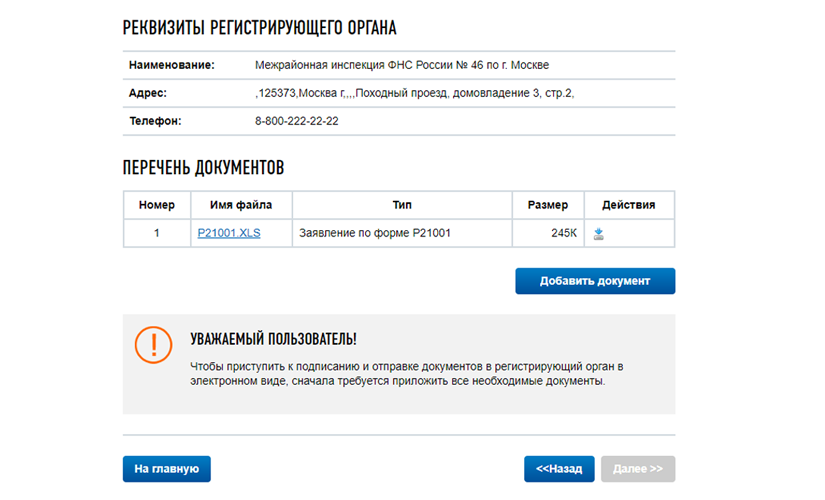Click the Размер column header

[x=548, y=205]
